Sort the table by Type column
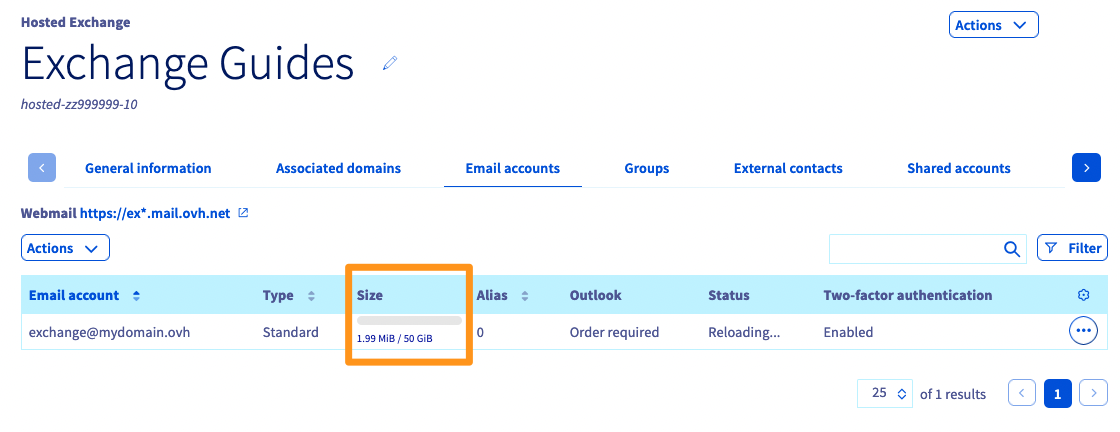This screenshot has width=1120, height=432. click(x=311, y=296)
